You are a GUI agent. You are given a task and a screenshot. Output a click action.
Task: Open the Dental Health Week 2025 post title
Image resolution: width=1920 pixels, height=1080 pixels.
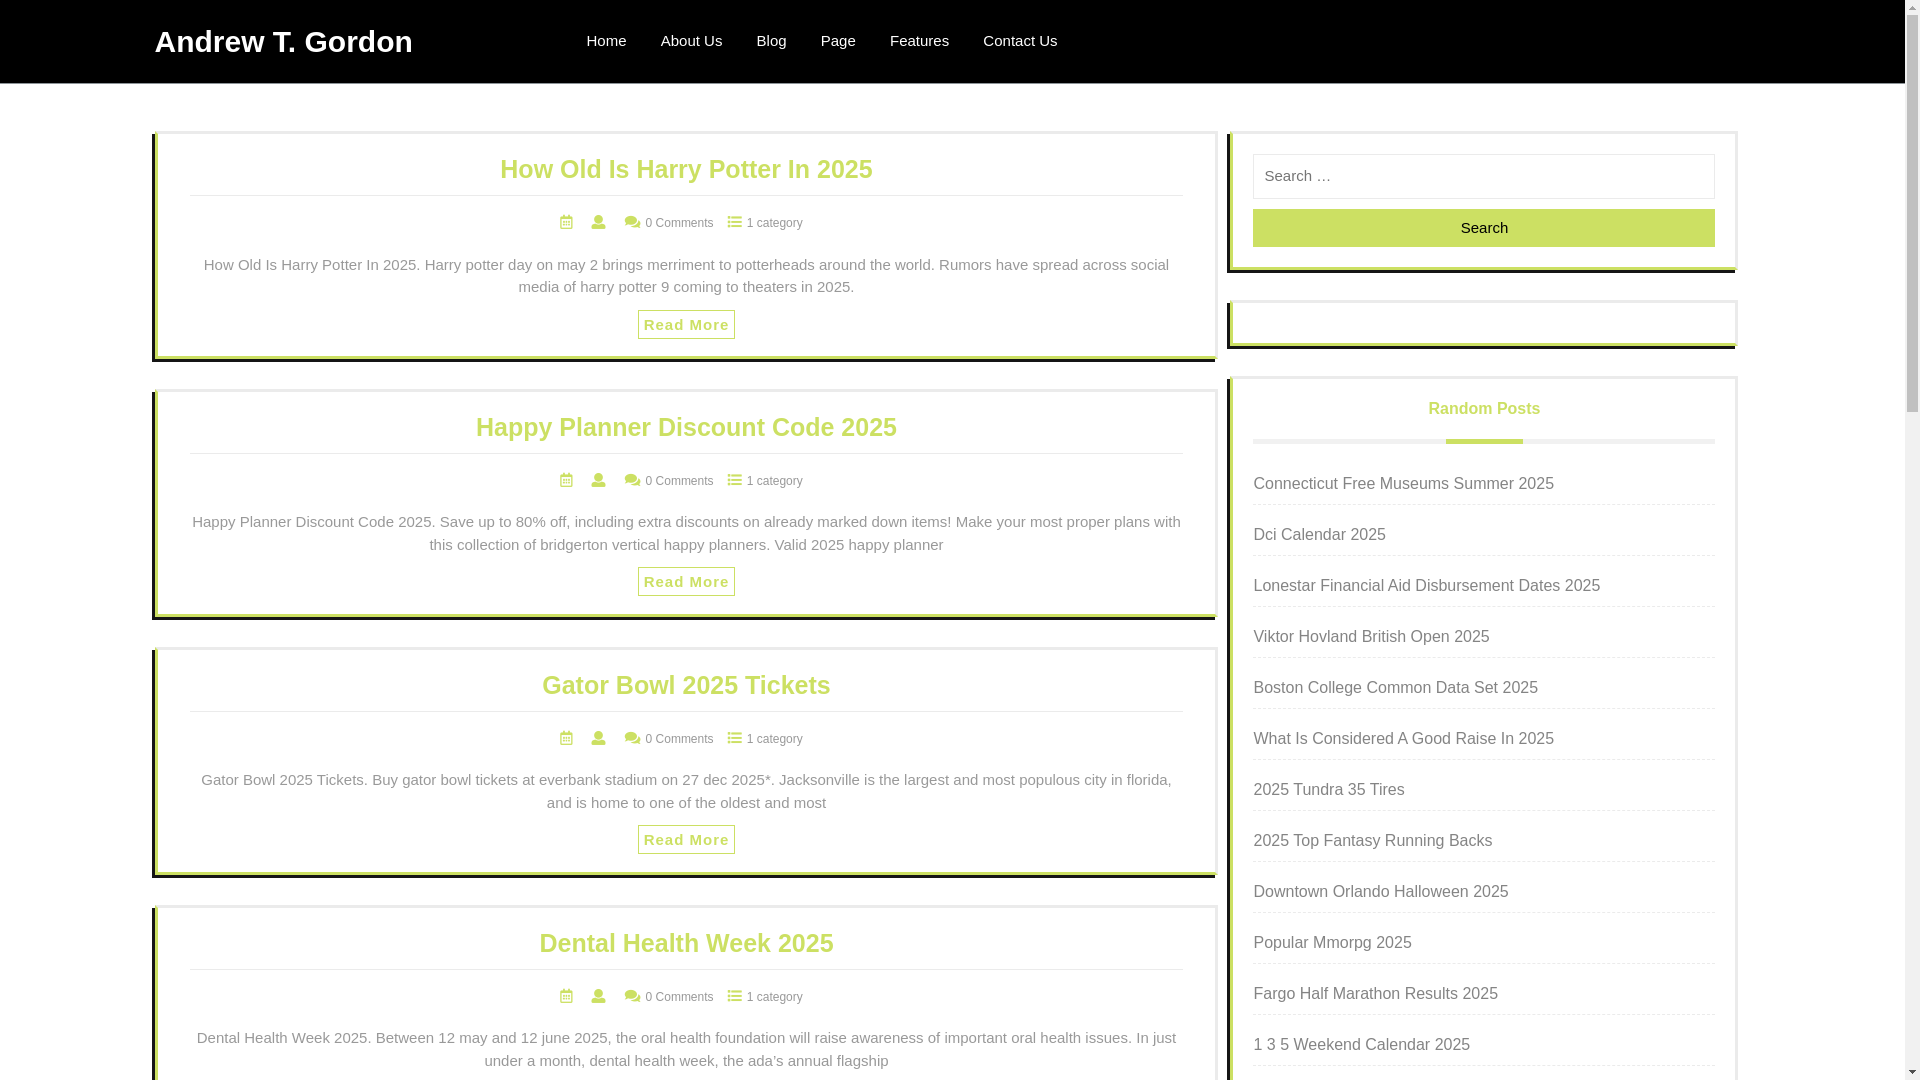point(686,943)
